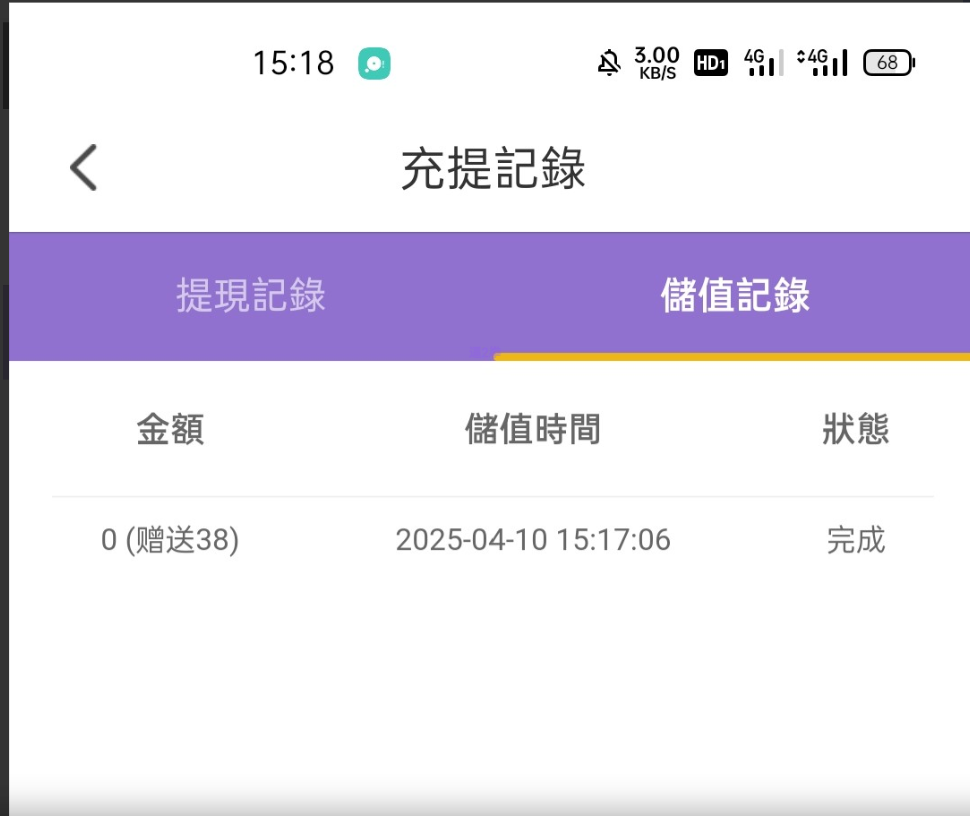Click the 儲值時間 column header

point(533,429)
